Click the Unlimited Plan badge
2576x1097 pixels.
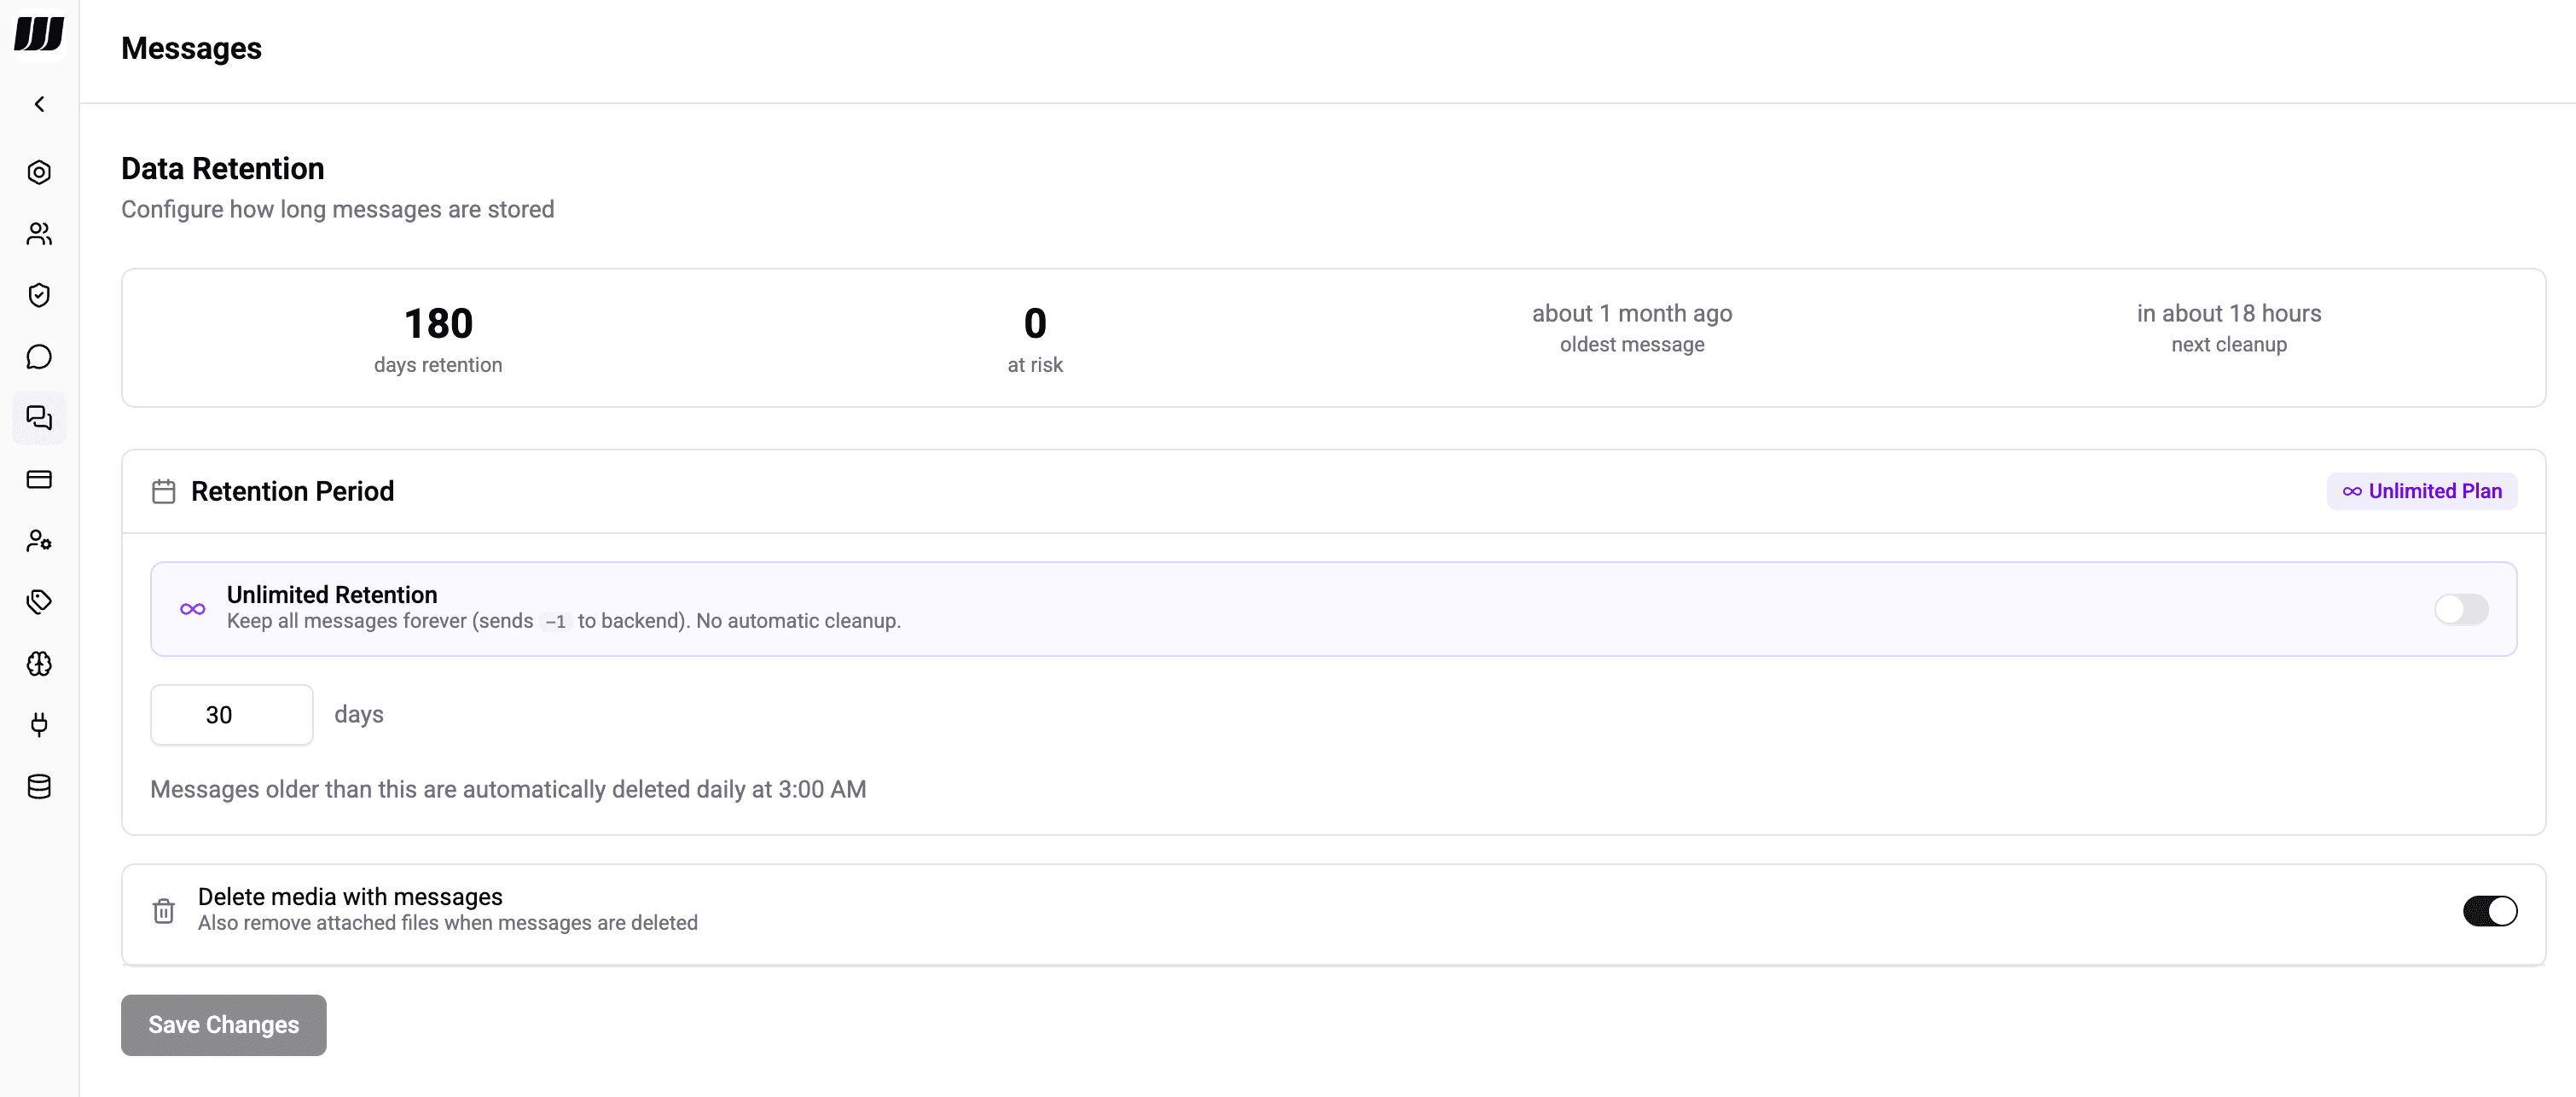pos(2421,491)
